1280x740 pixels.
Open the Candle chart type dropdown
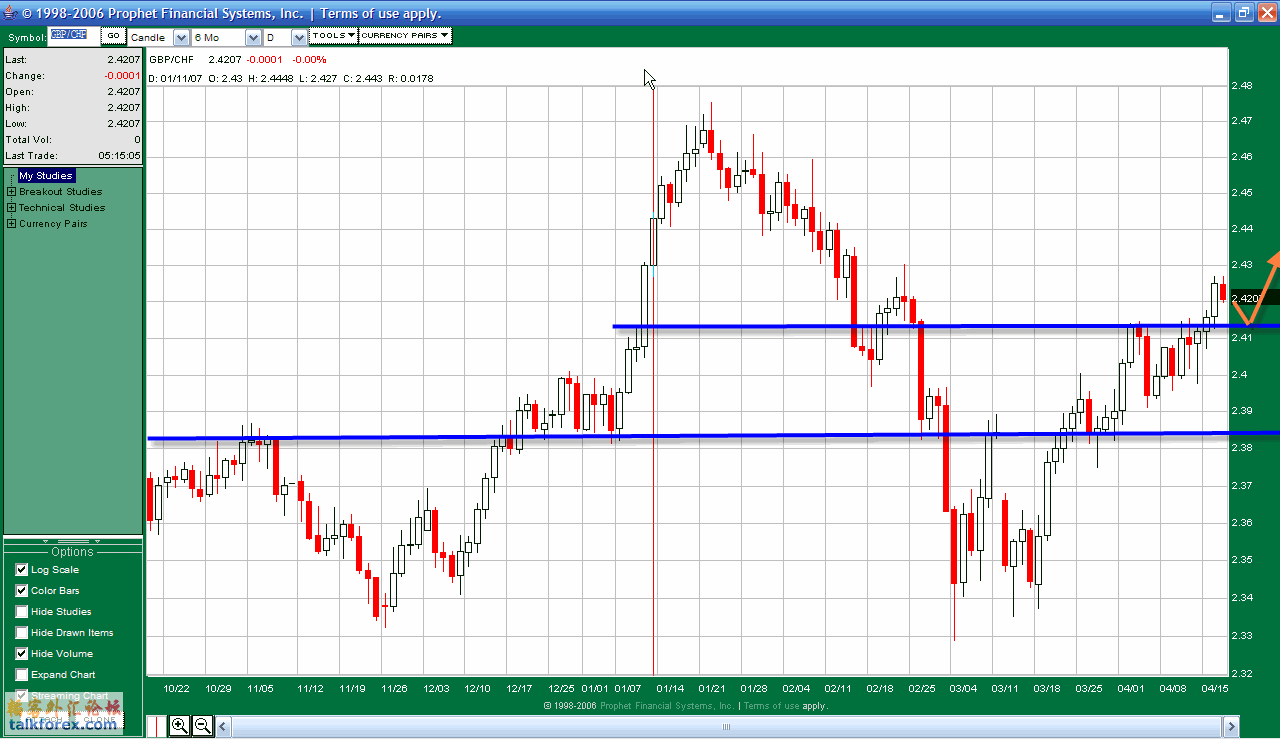click(x=181, y=37)
